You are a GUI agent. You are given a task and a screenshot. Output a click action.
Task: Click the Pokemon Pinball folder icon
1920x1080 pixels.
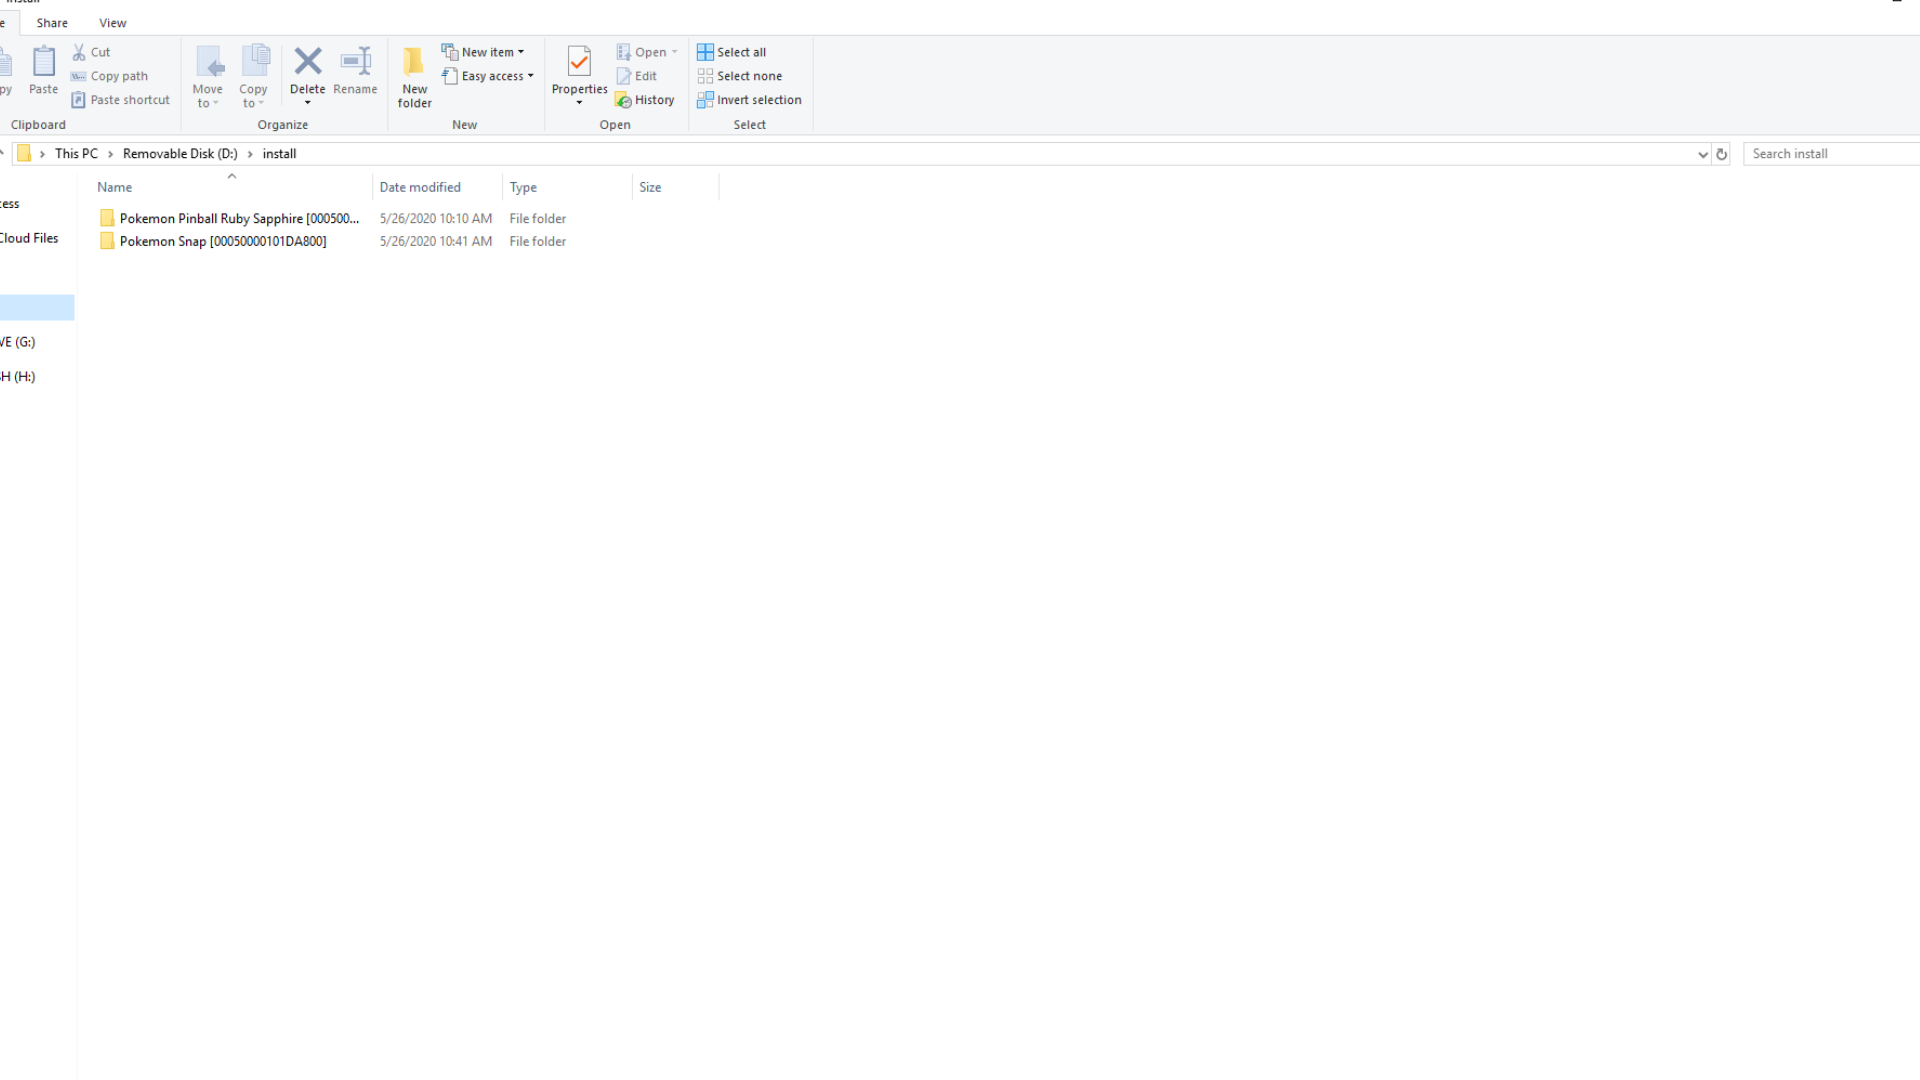click(107, 218)
